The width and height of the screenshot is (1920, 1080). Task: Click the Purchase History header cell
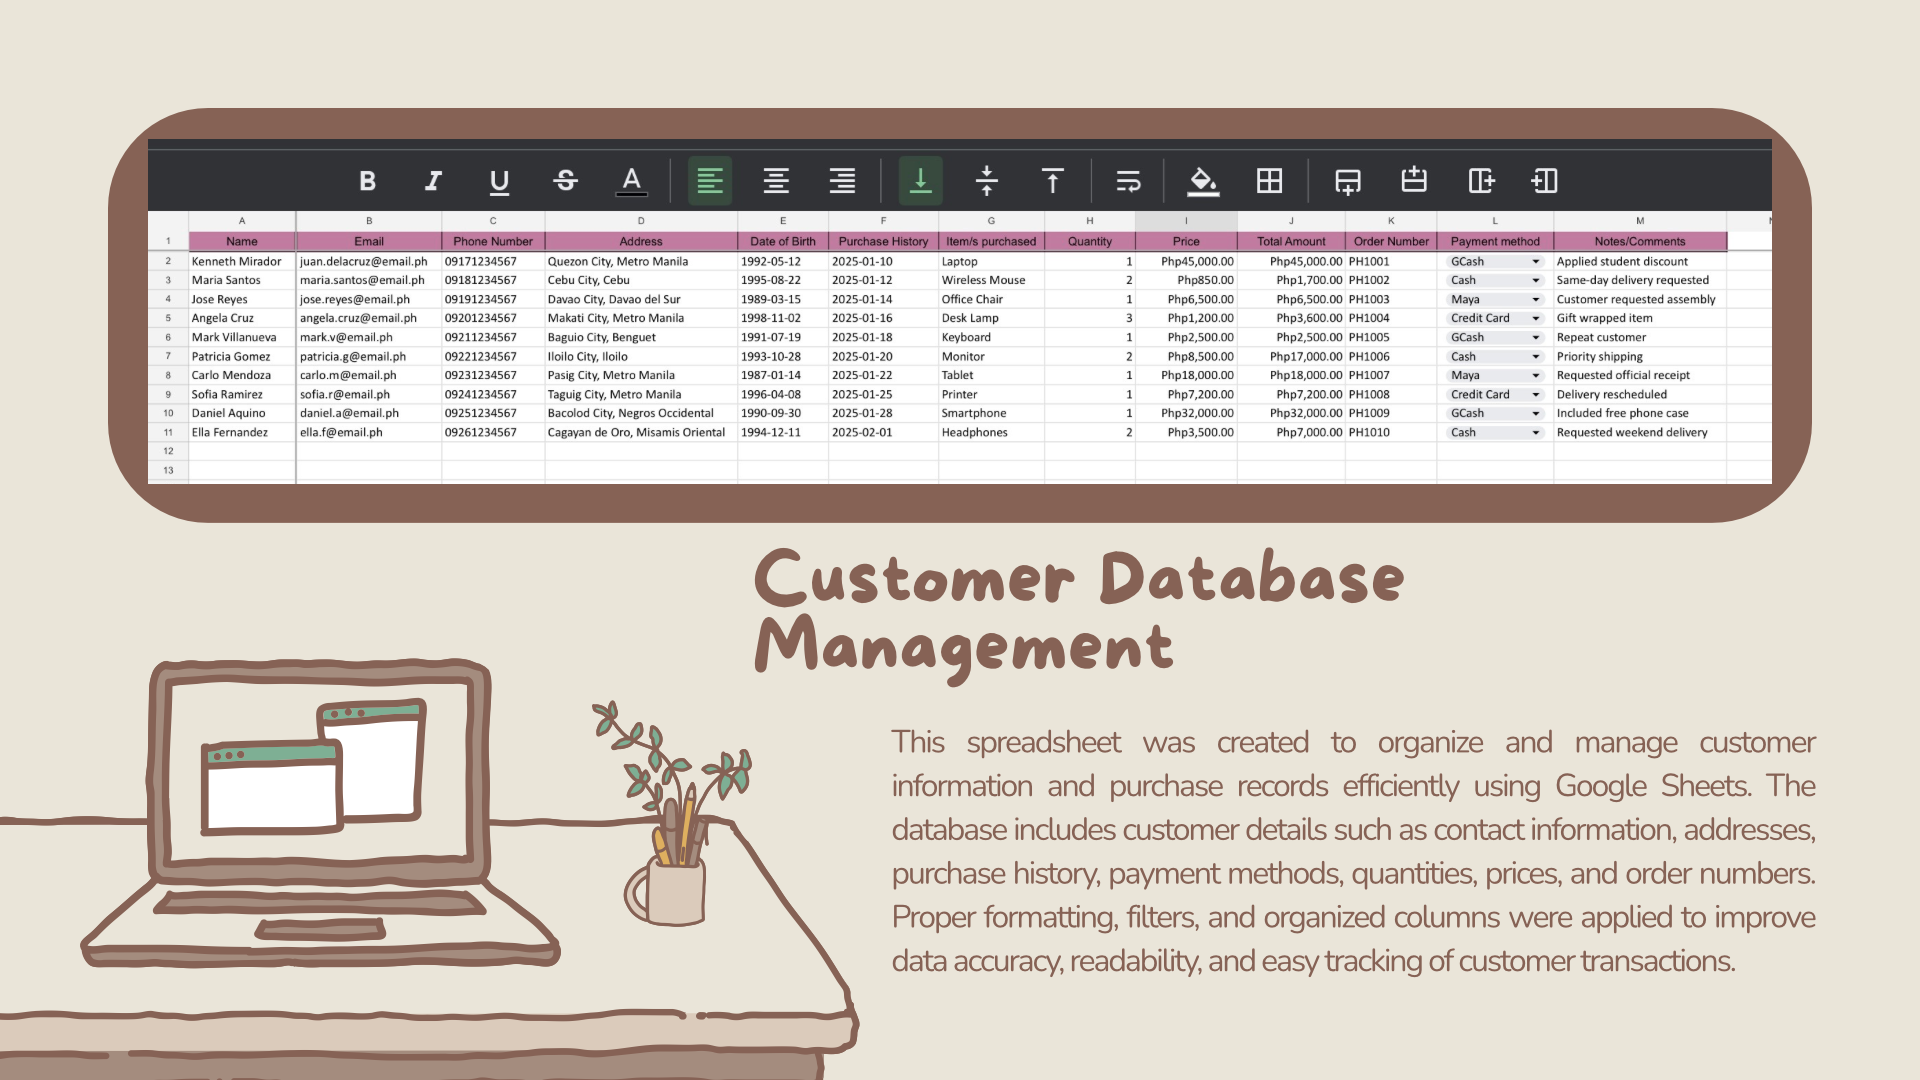(883, 241)
